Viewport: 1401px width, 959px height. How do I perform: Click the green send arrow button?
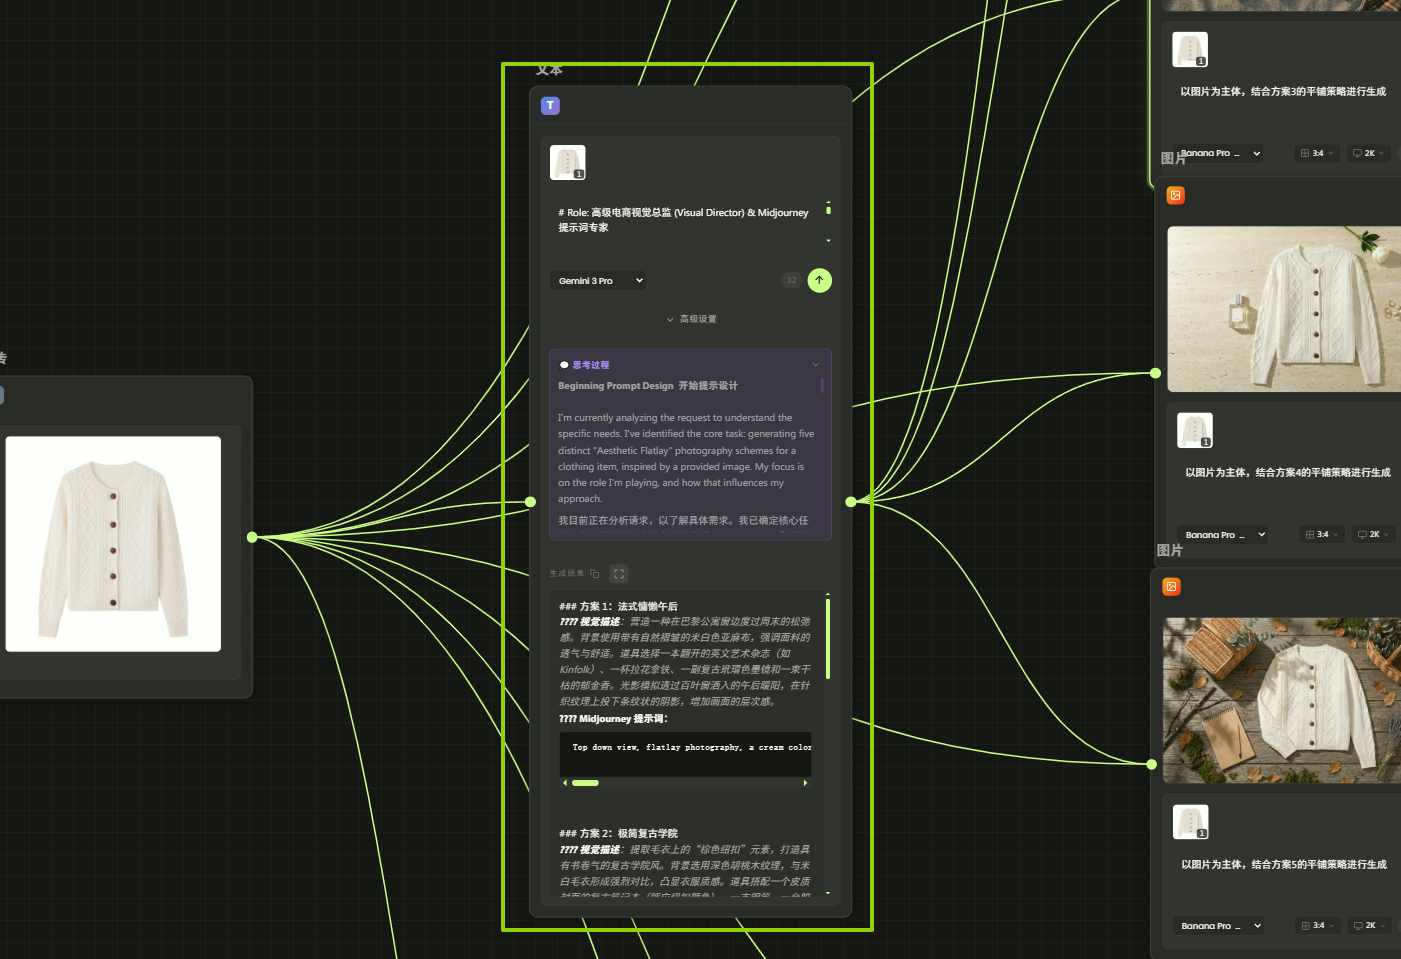tap(819, 281)
